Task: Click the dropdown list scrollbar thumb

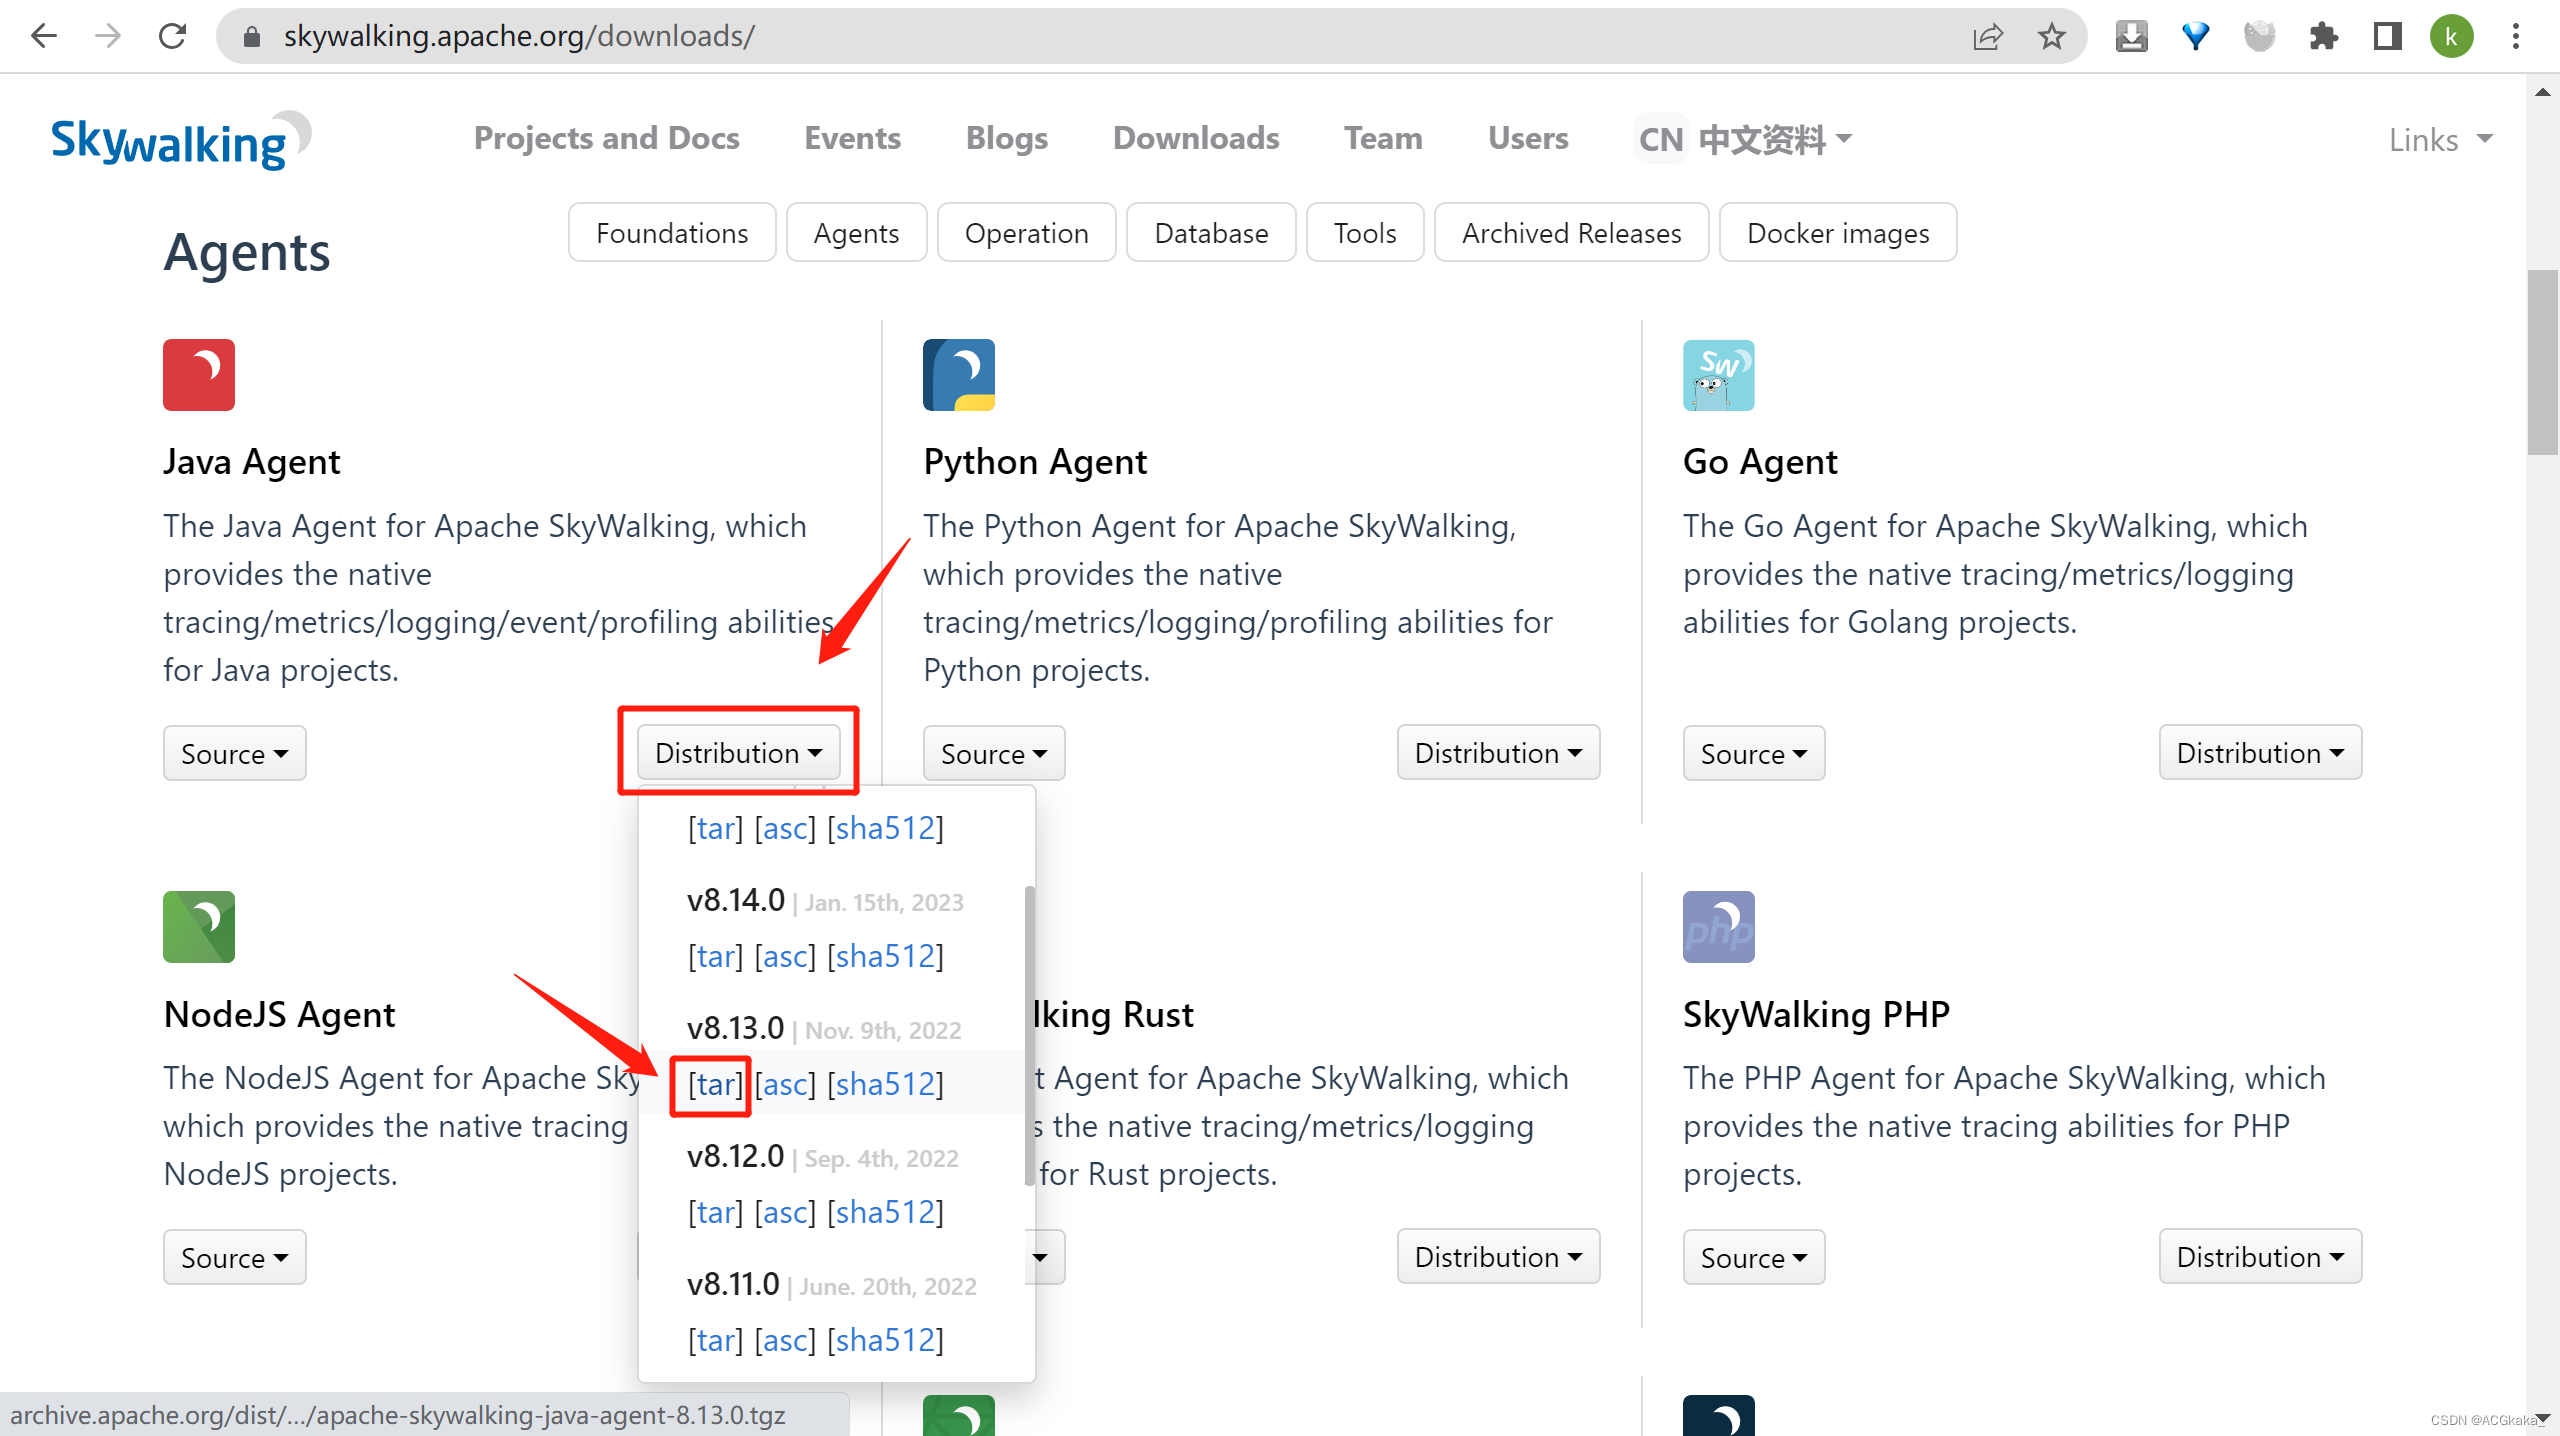Action: pyautogui.click(x=1029, y=1035)
